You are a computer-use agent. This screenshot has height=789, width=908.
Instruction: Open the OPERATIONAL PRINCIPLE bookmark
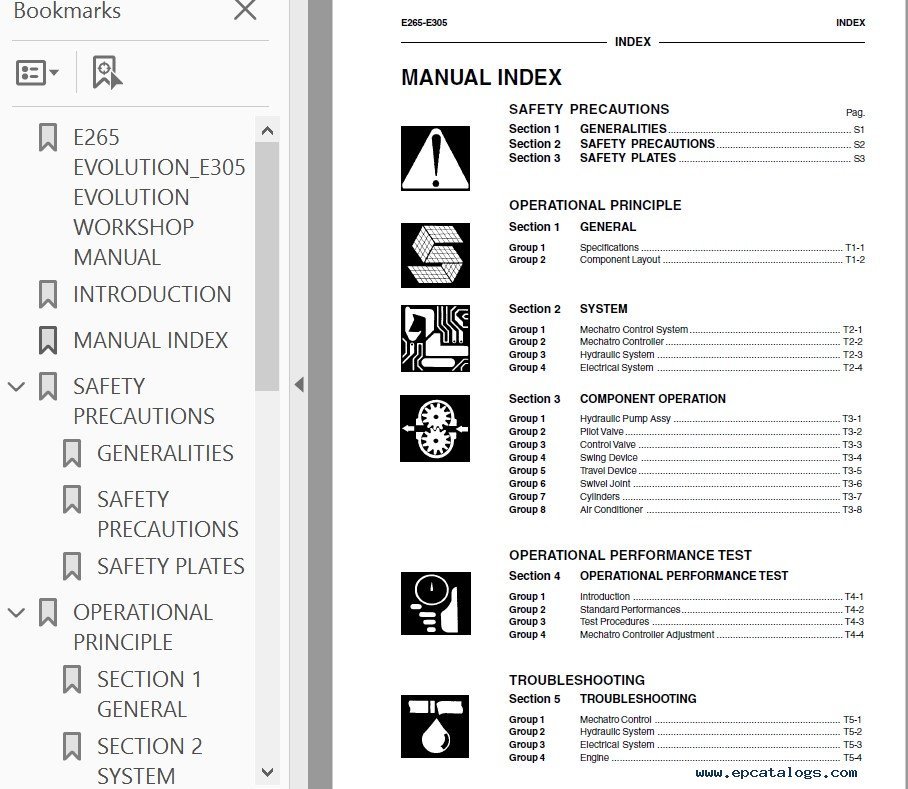coord(143,627)
